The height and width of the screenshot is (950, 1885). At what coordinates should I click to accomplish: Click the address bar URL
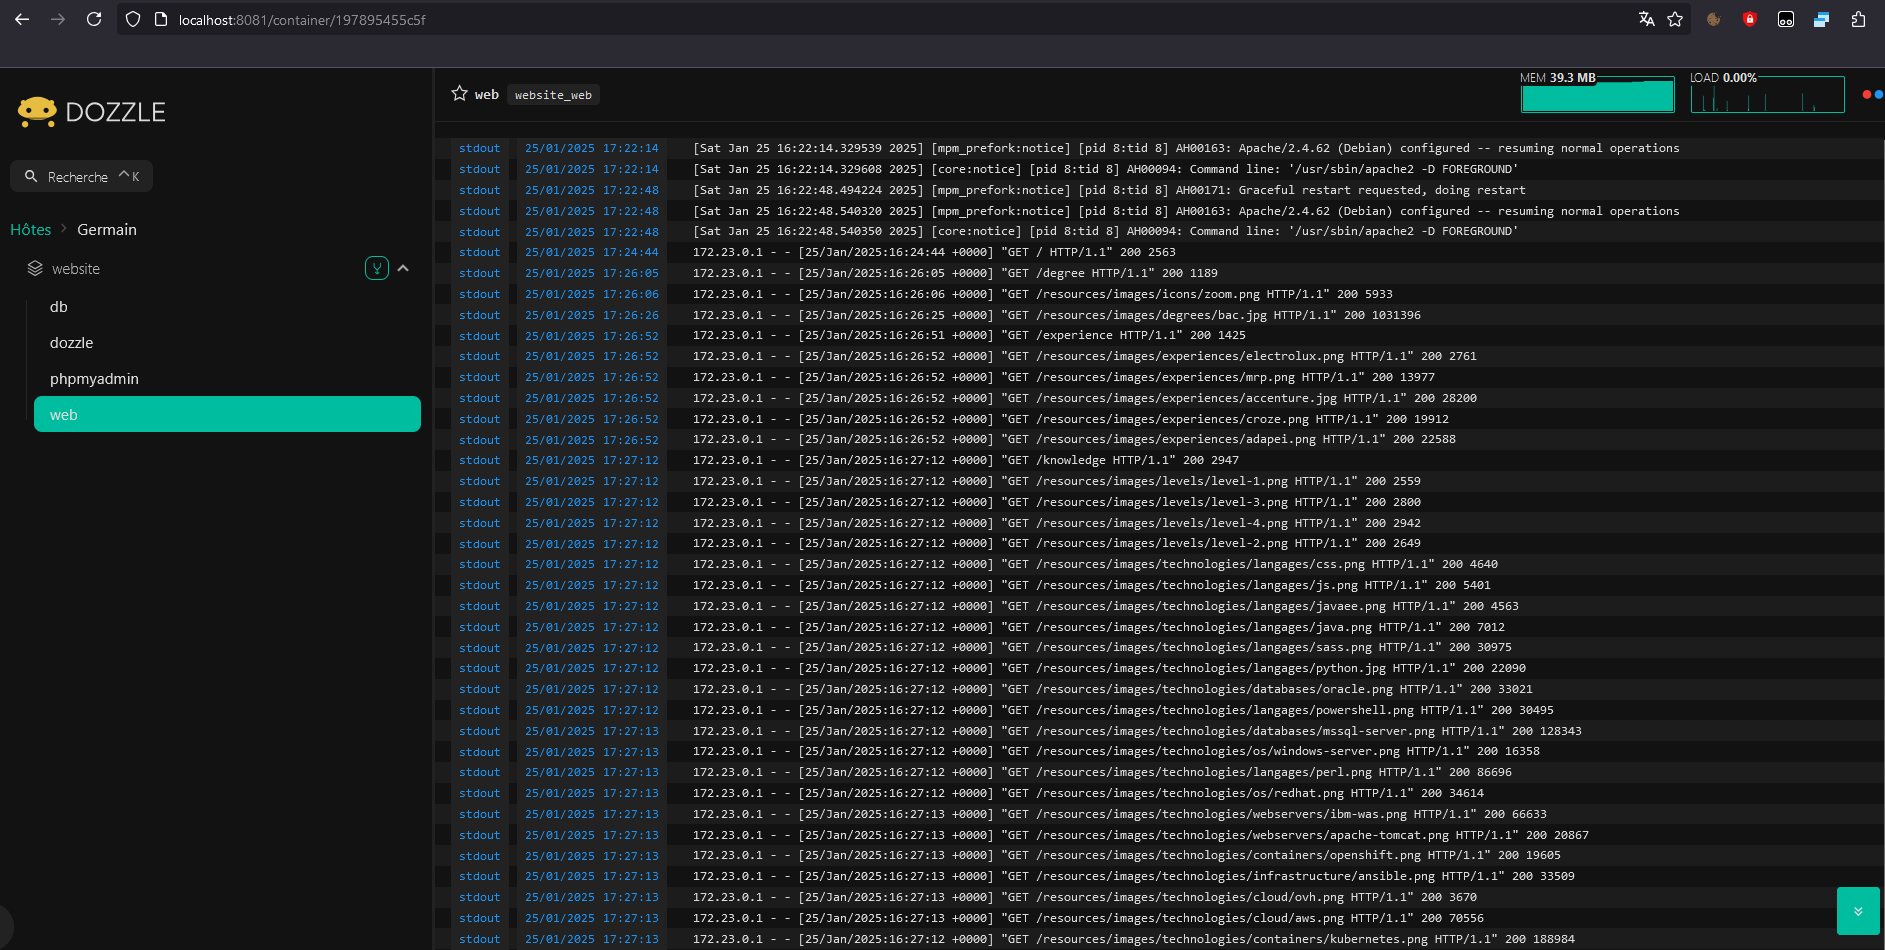click(302, 20)
